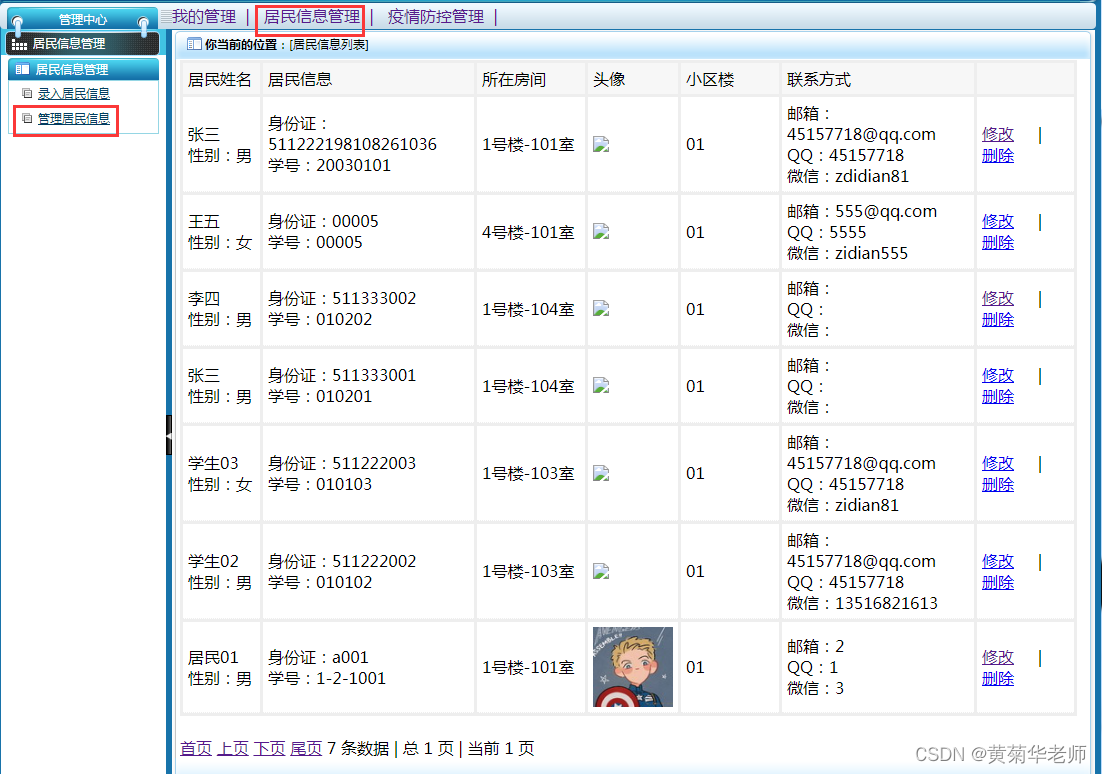Open the 录入居民信息 sidebar link
Screen dimensions: 1102x774
(74, 93)
